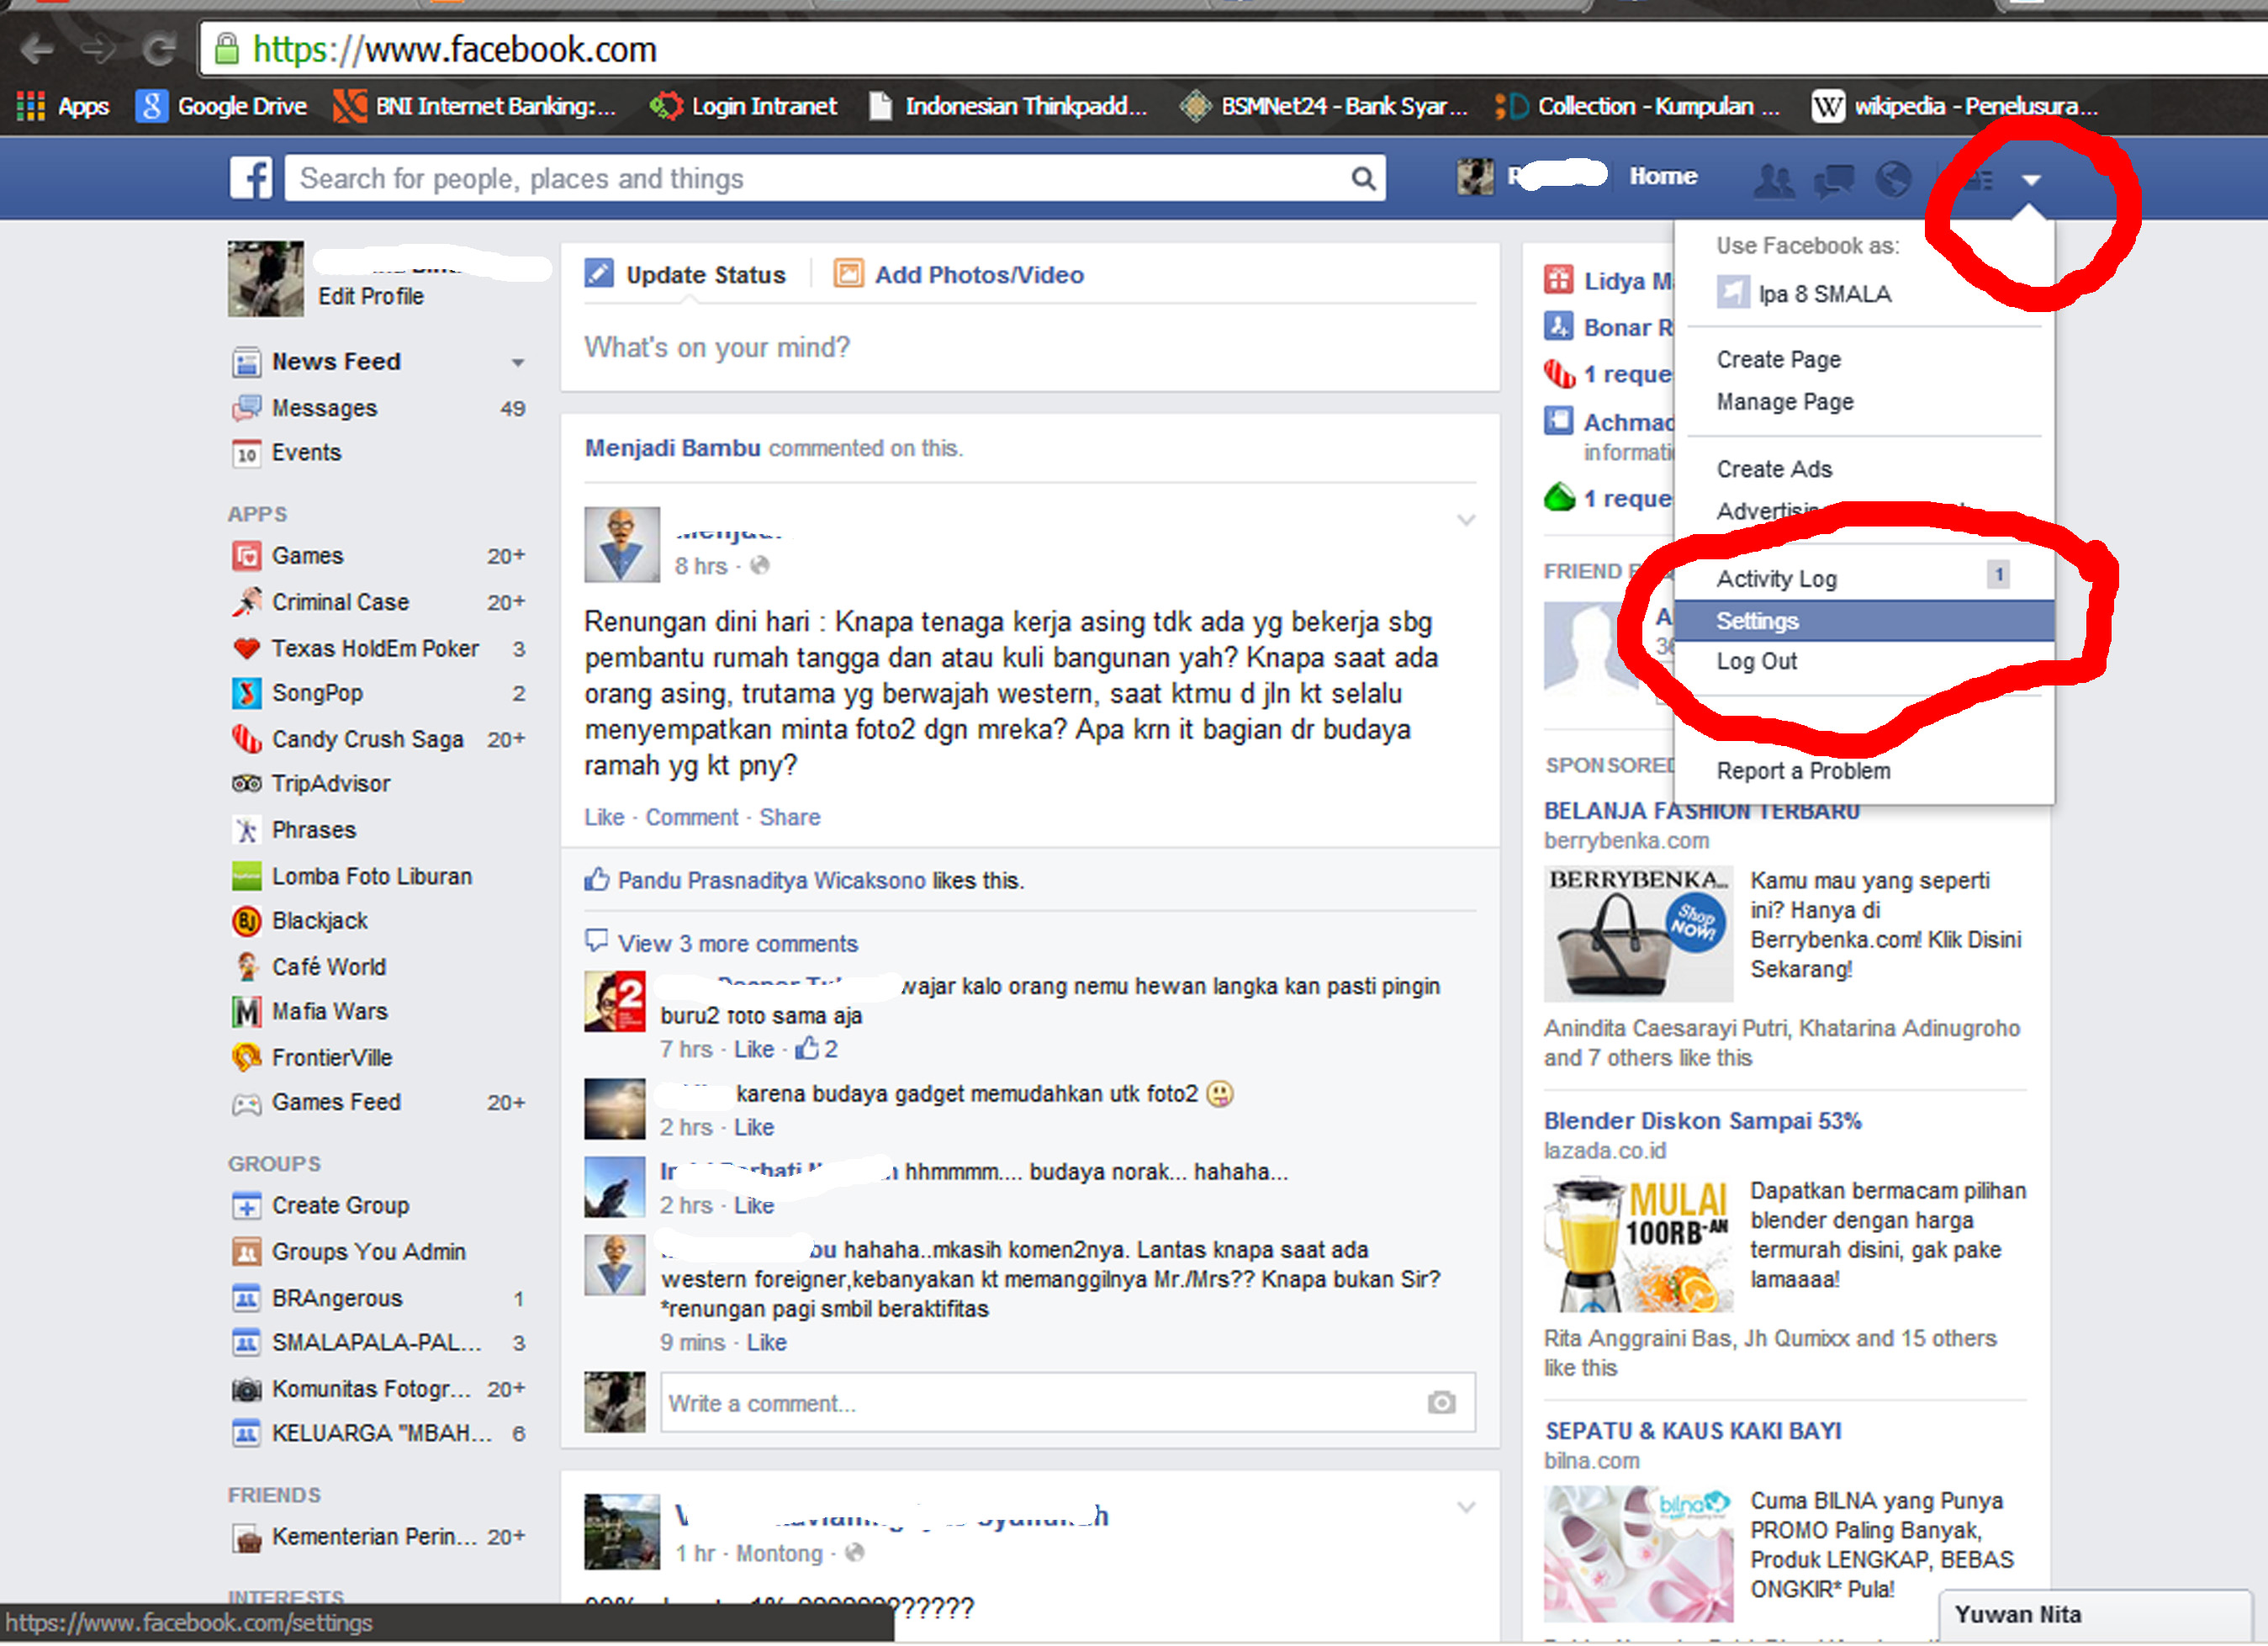Switch to Ipa 8 SMALA page
Image resolution: width=2268 pixels, height=1646 pixels.
(1864, 294)
